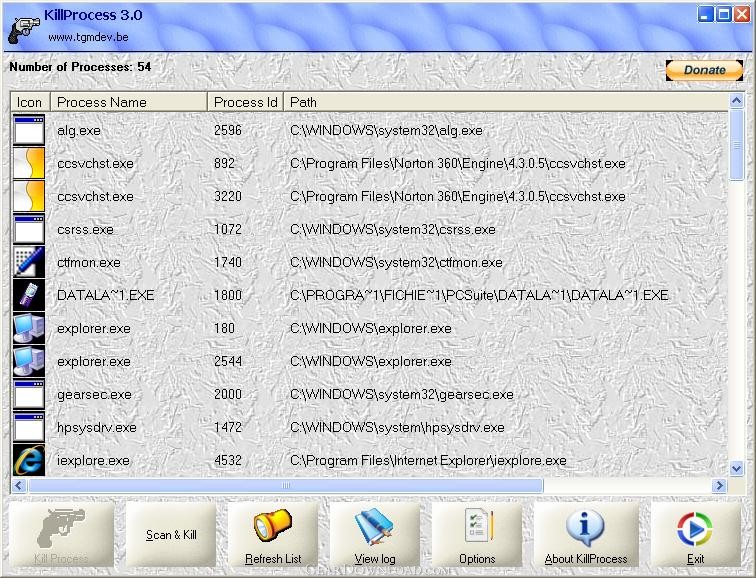The image size is (756, 578).
Task: Click the DATALA~1.EXE phone icon
Action: [x=29, y=295]
